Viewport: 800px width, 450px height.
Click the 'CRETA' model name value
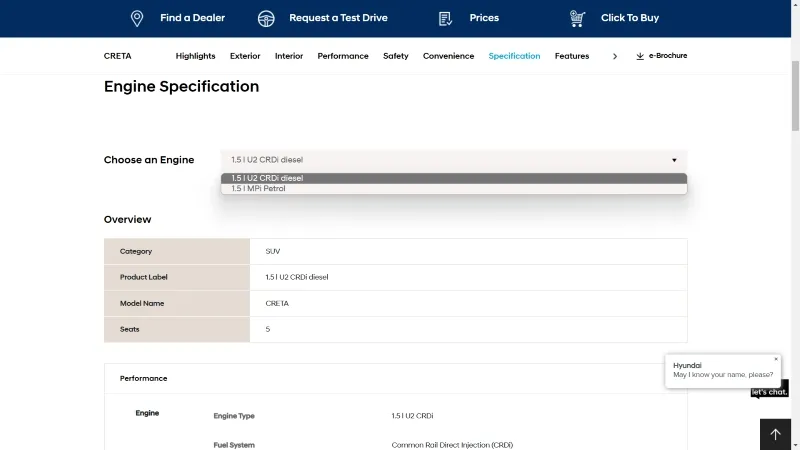coord(277,303)
